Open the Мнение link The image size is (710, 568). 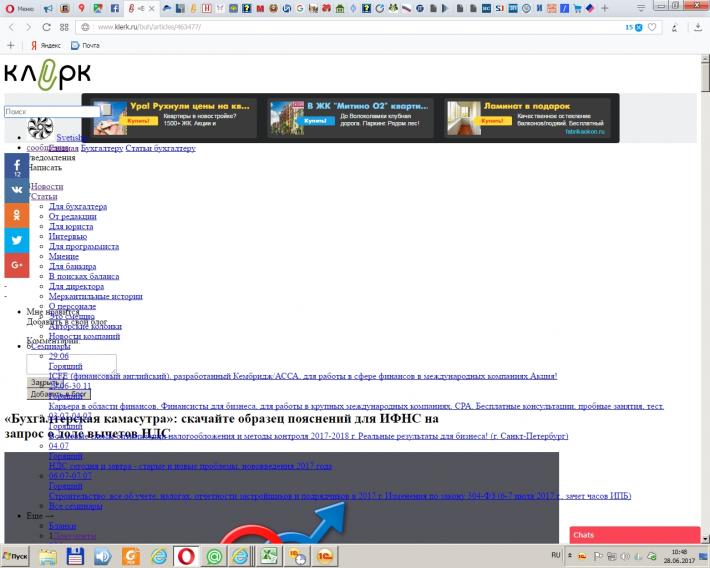(64, 256)
